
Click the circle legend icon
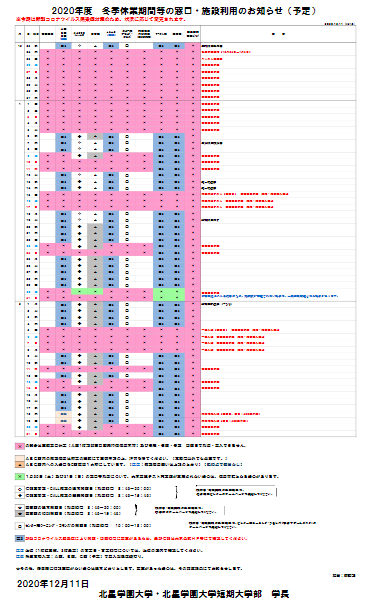pyautogui.click(x=20, y=526)
